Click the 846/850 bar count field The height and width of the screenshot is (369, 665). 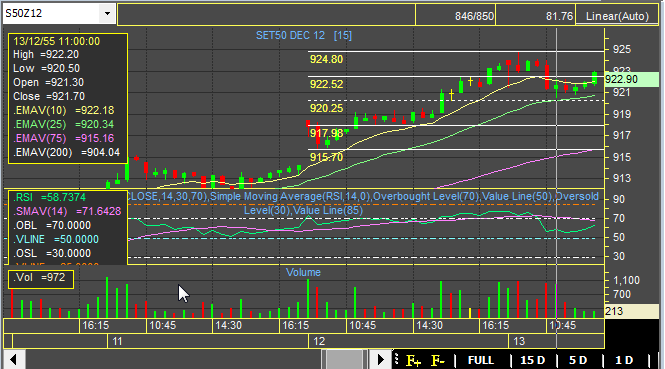455,16
